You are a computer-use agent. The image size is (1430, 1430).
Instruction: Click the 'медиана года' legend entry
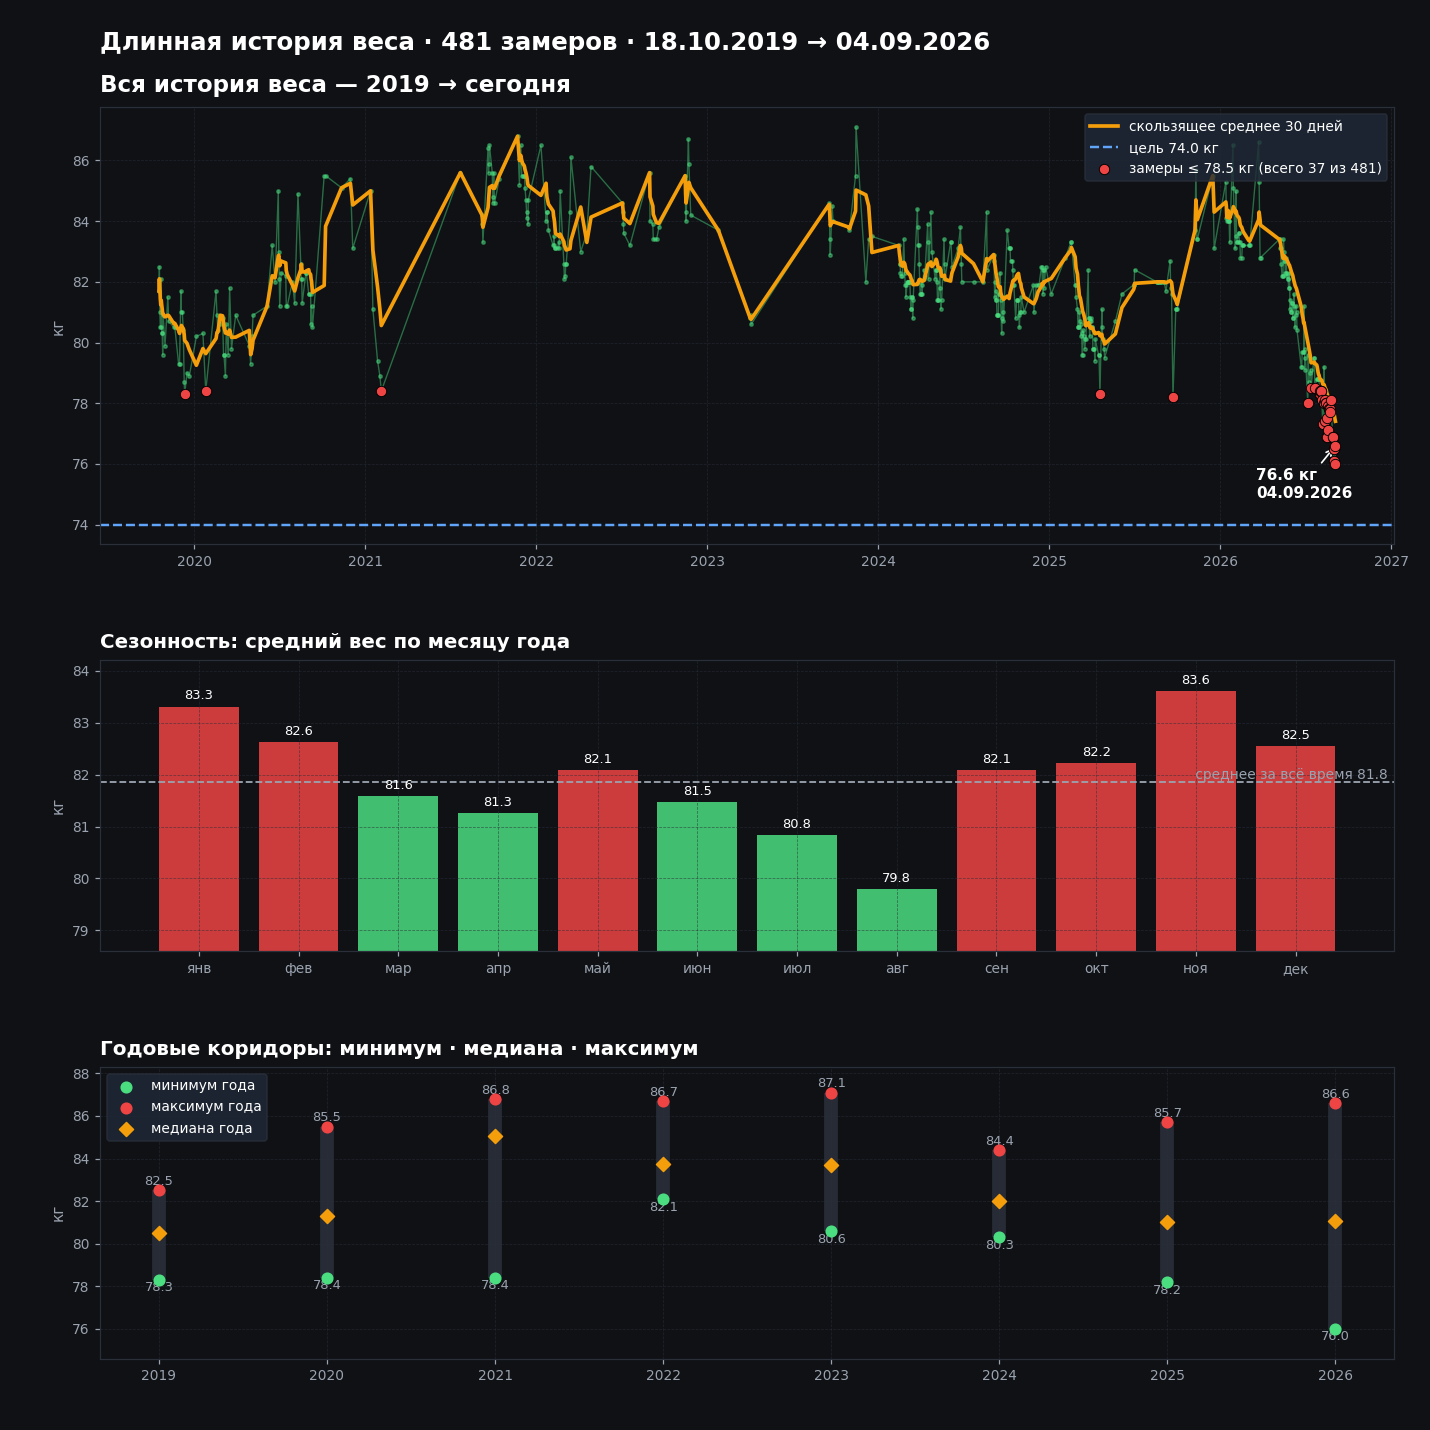point(187,1128)
